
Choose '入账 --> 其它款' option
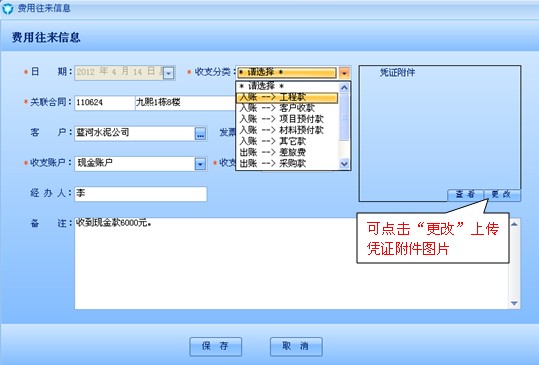pos(287,141)
